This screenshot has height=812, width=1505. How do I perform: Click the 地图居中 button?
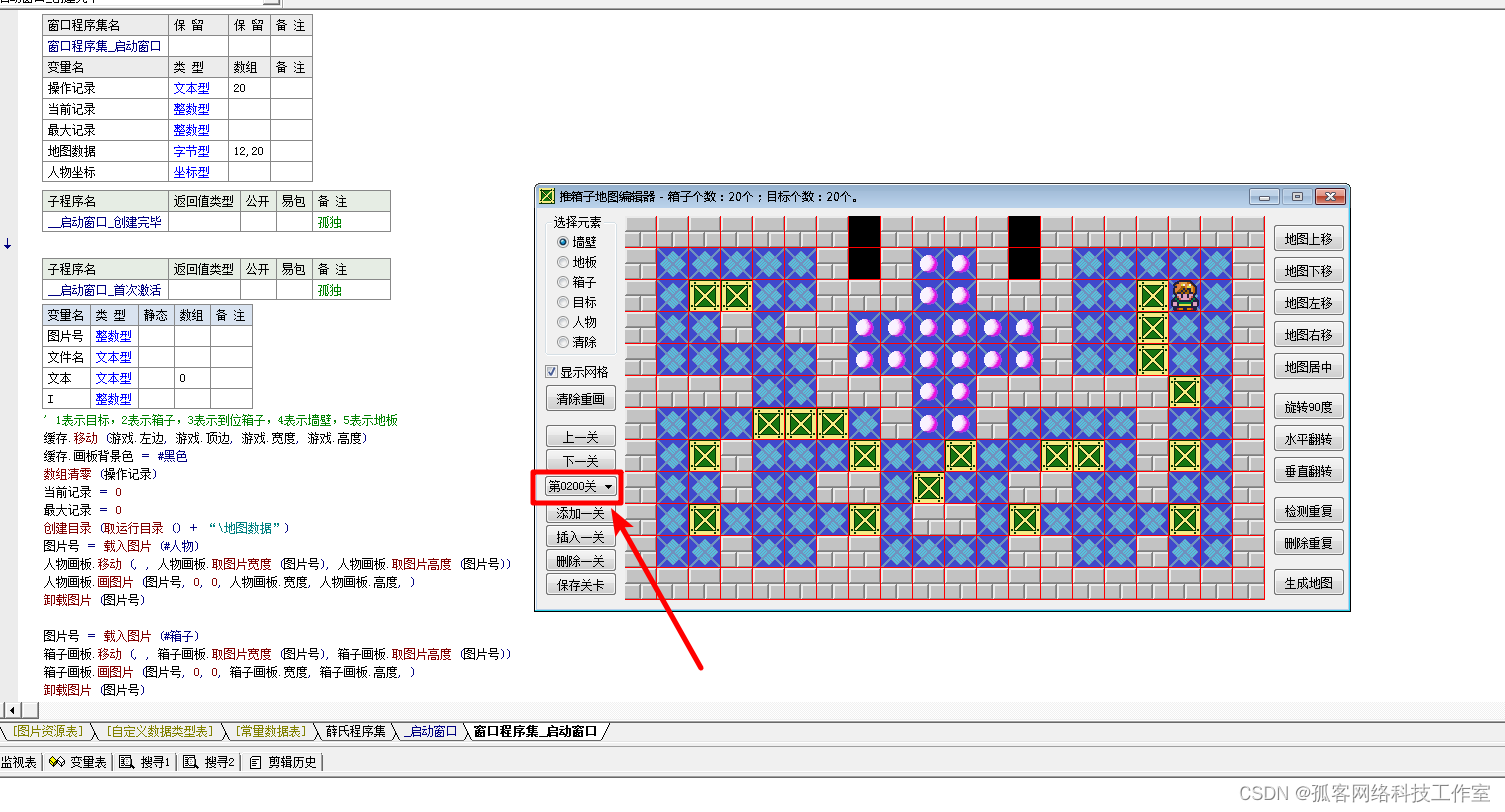point(1309,367)
